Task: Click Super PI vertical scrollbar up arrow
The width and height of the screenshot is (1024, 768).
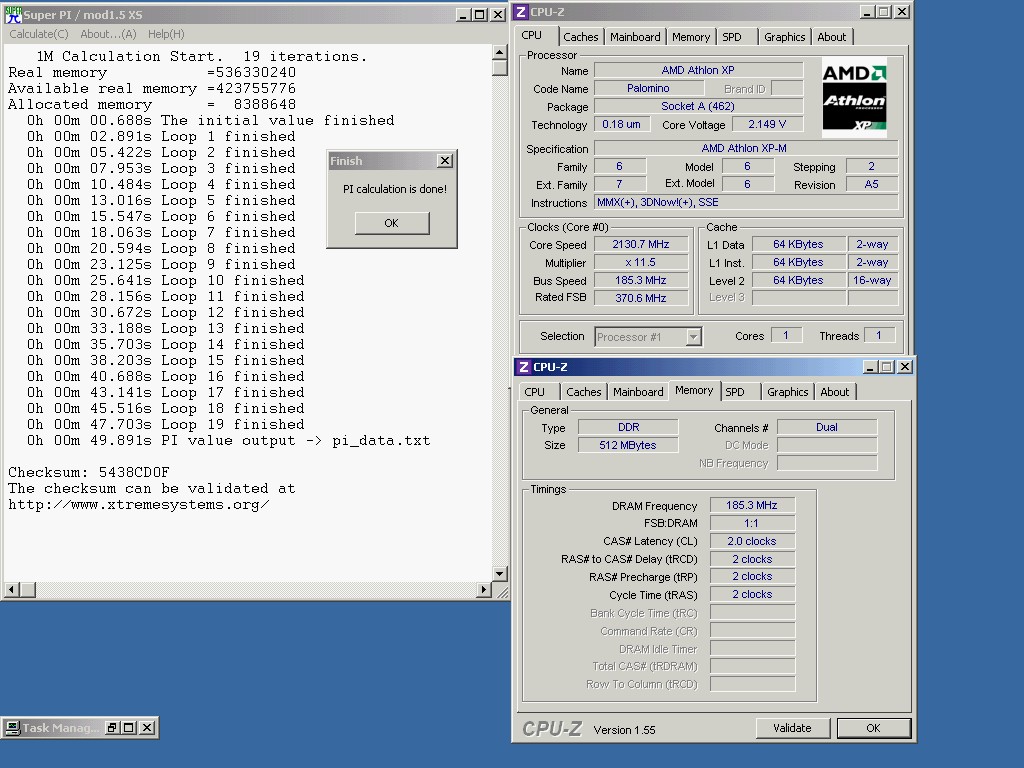Action: click(500, 52)
